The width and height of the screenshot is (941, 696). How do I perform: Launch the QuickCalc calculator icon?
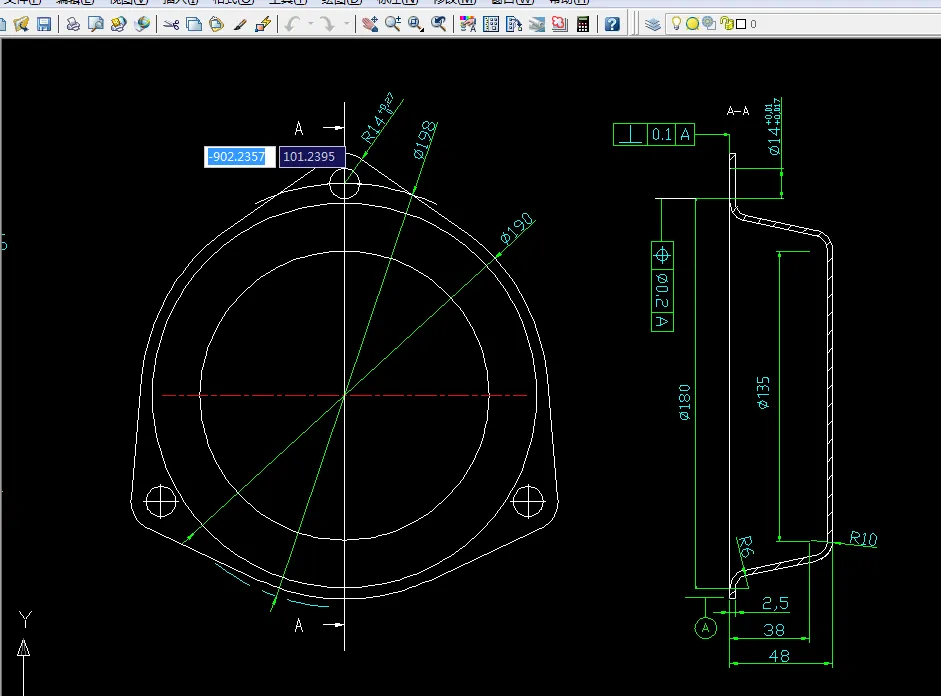point(582,24)
